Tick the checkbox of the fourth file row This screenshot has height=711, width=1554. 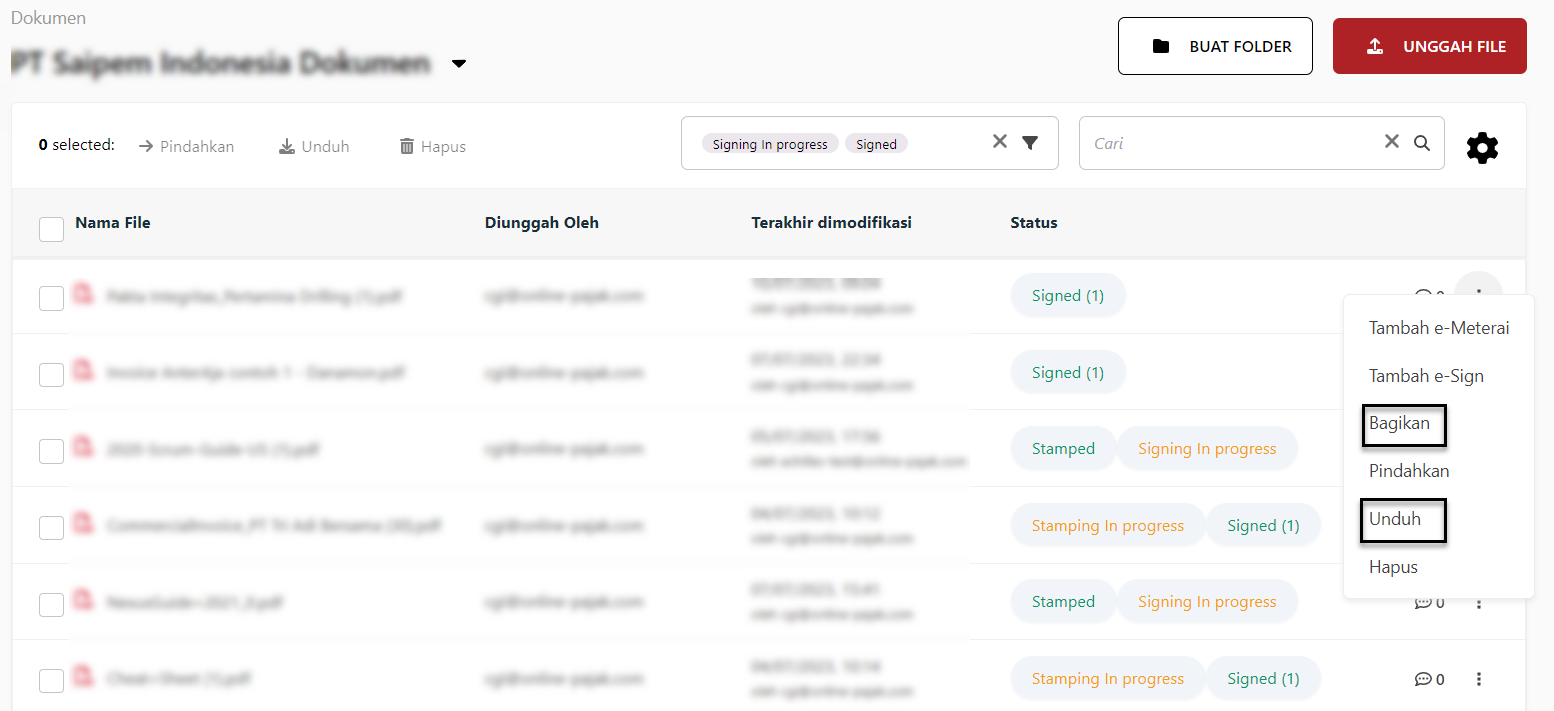51,527
